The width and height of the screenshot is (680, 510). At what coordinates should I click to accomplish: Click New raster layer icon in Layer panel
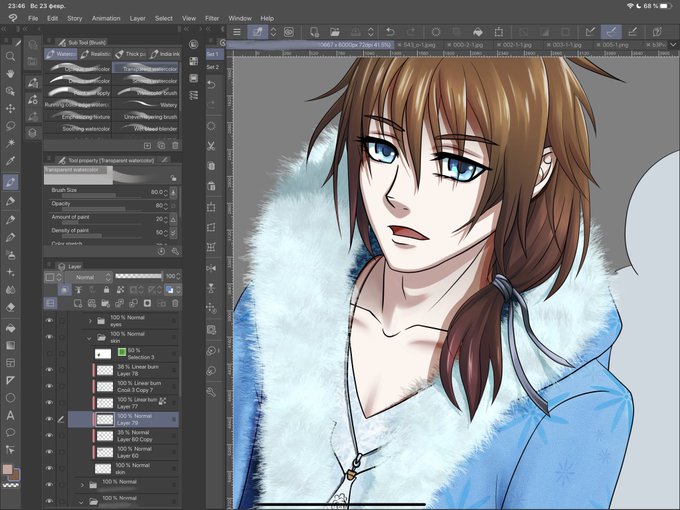[x=78, y=303]
